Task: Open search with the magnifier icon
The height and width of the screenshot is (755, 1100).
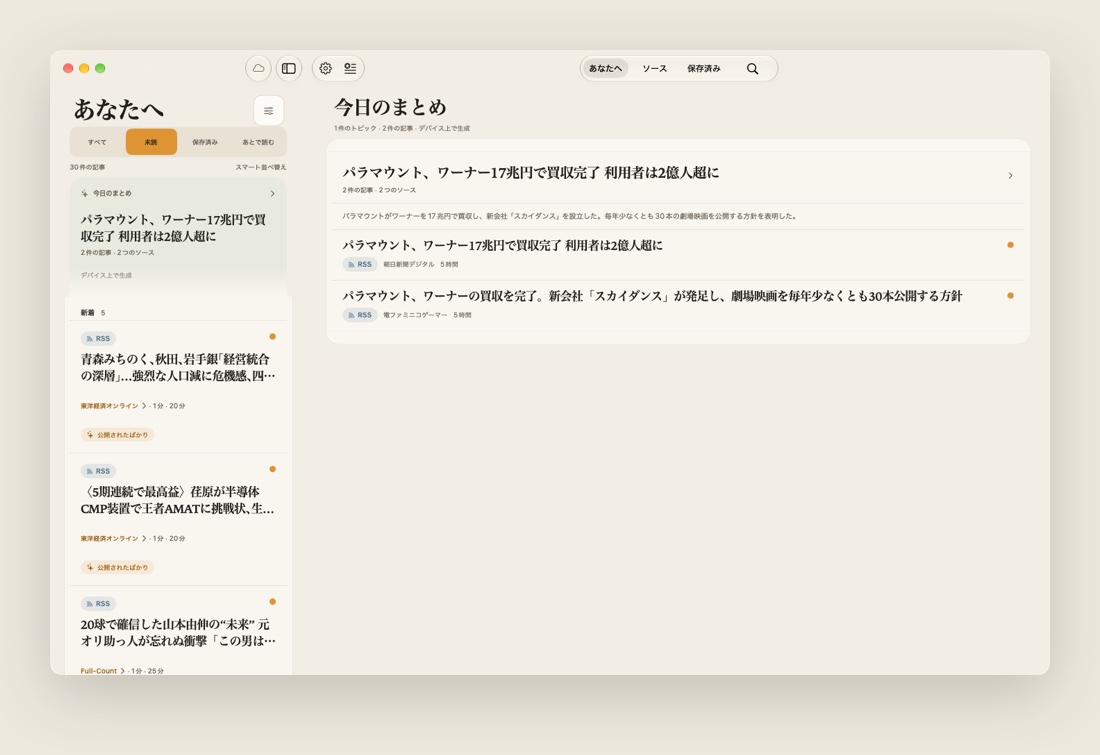Action: [x=752, y=68]
